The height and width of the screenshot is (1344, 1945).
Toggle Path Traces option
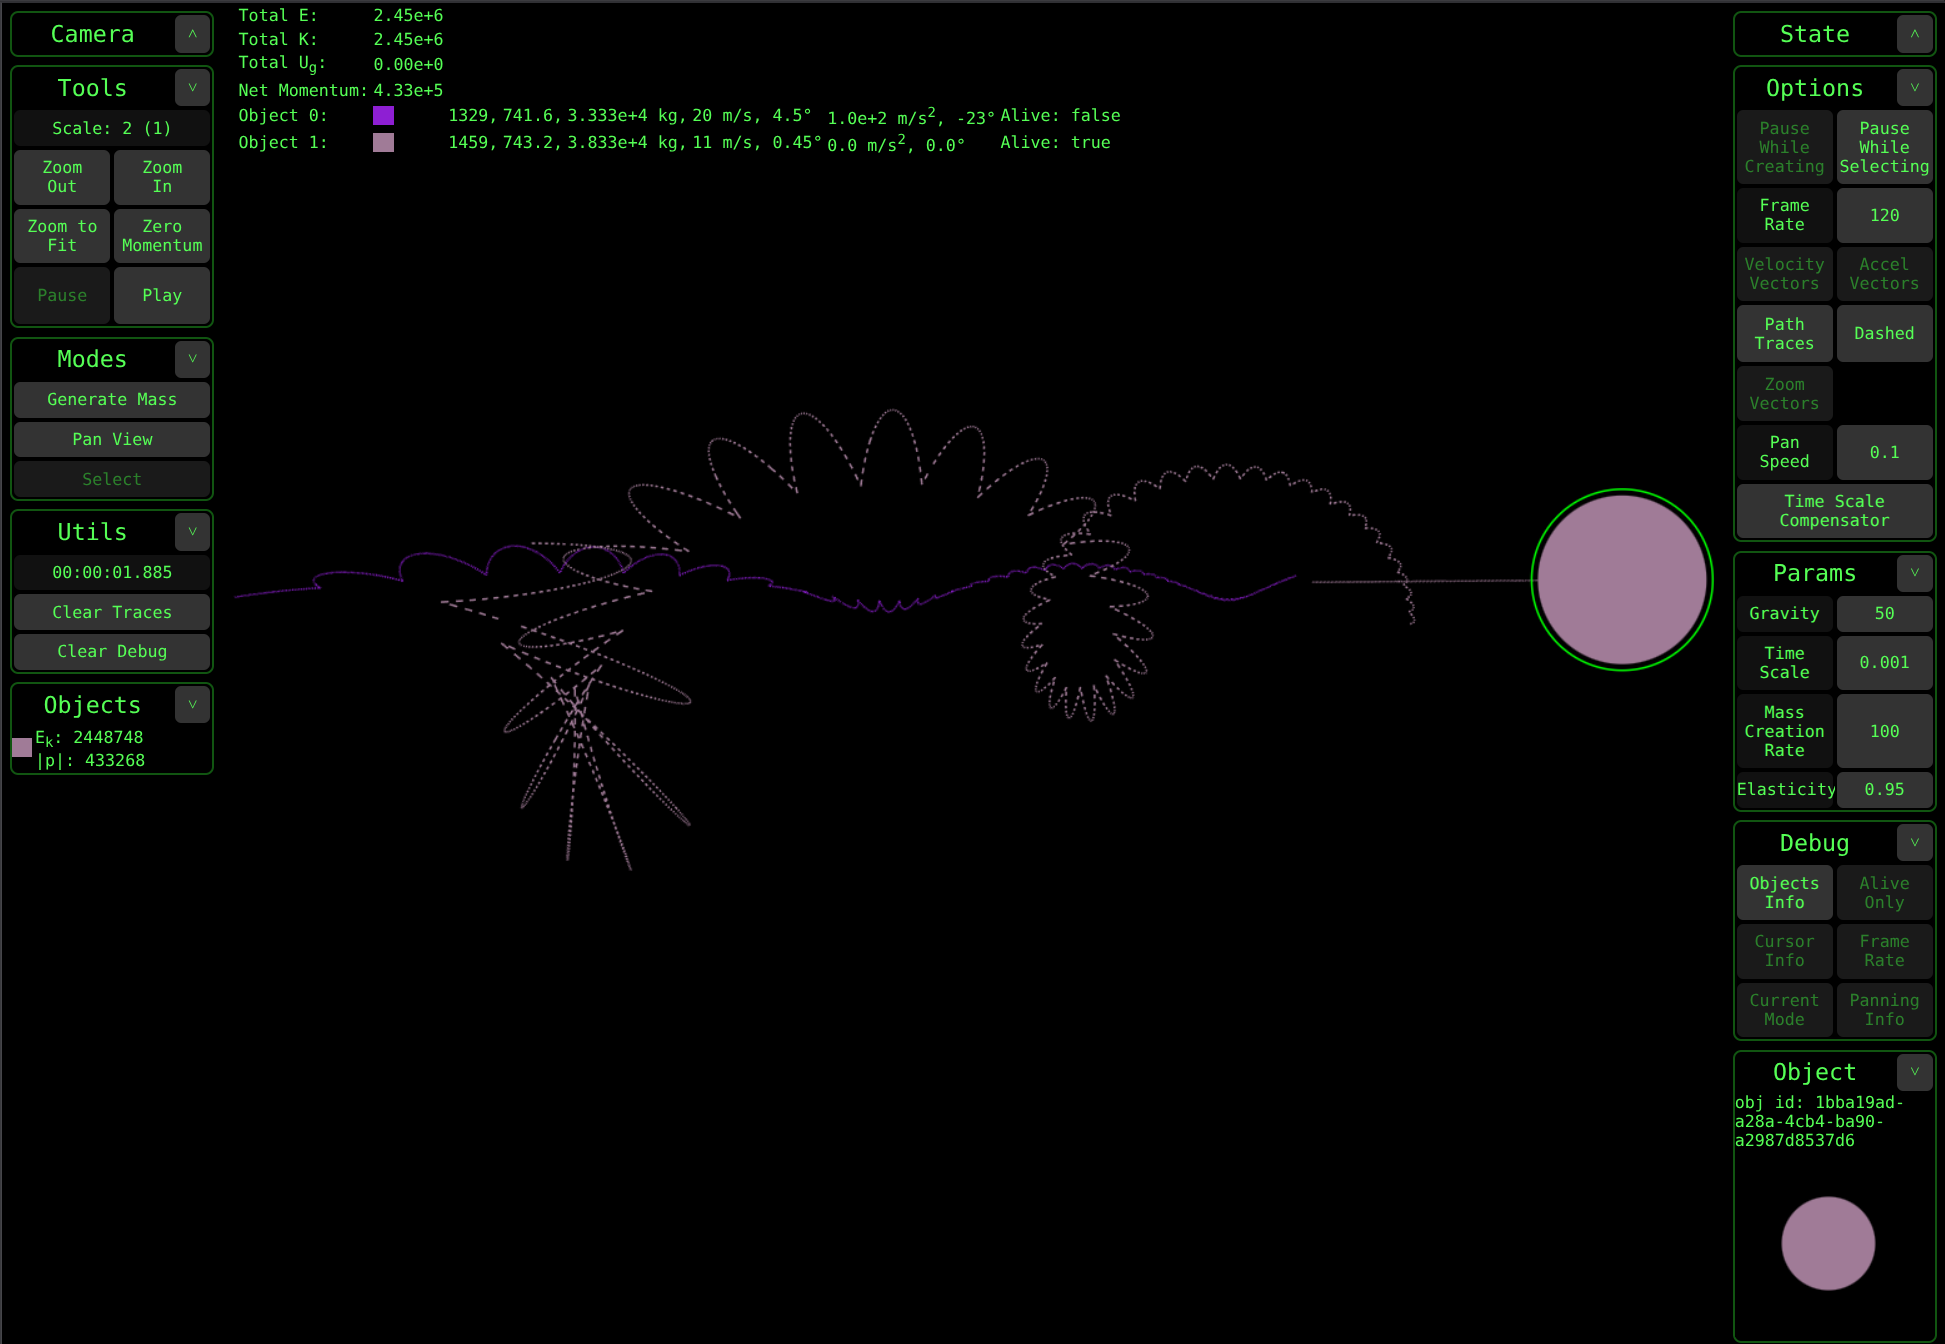[1785, 334]
